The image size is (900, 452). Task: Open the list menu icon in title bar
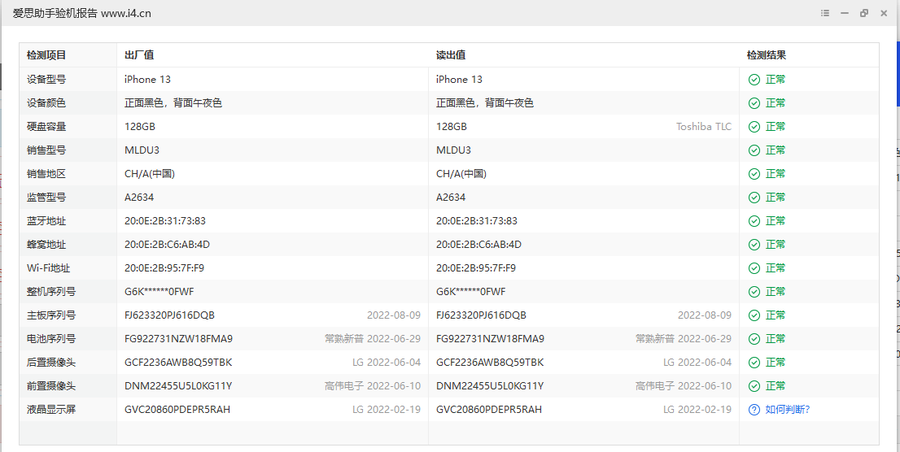(825, 13)
